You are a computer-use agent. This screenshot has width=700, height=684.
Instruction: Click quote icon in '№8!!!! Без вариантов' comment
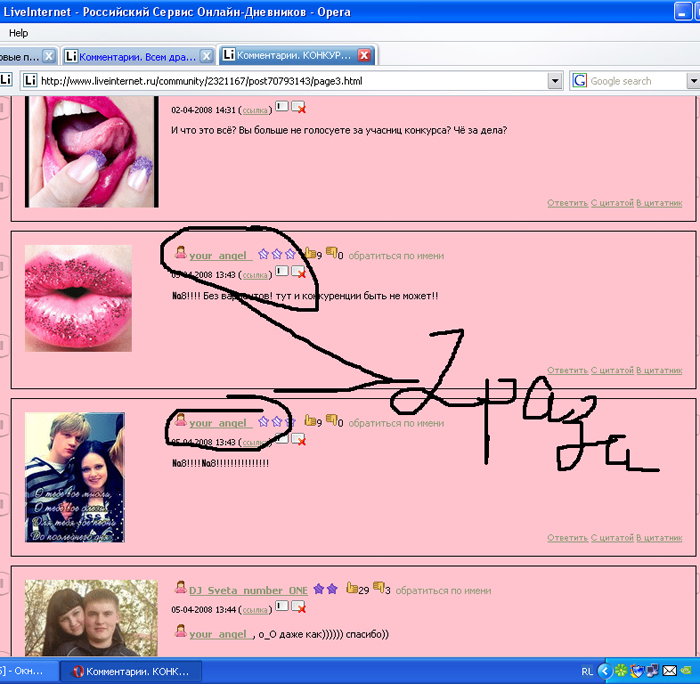(282, 271)
